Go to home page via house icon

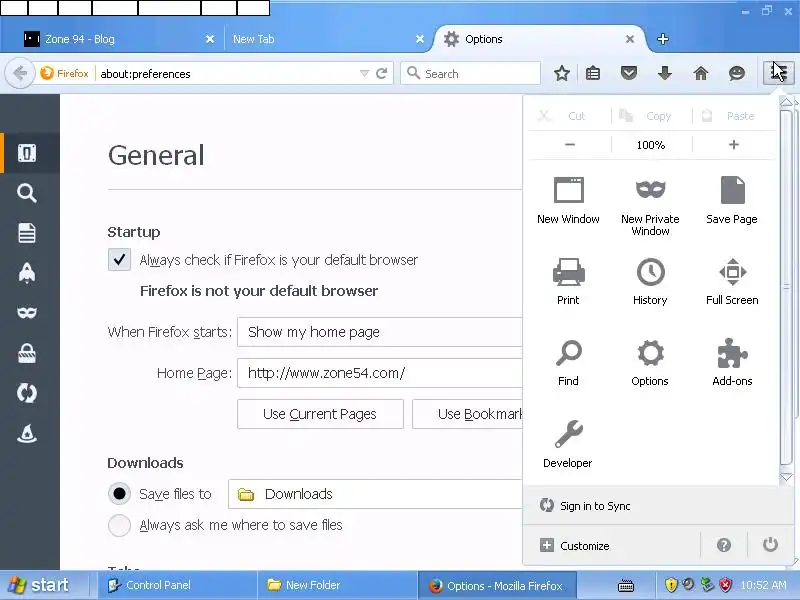click(701, 73)
